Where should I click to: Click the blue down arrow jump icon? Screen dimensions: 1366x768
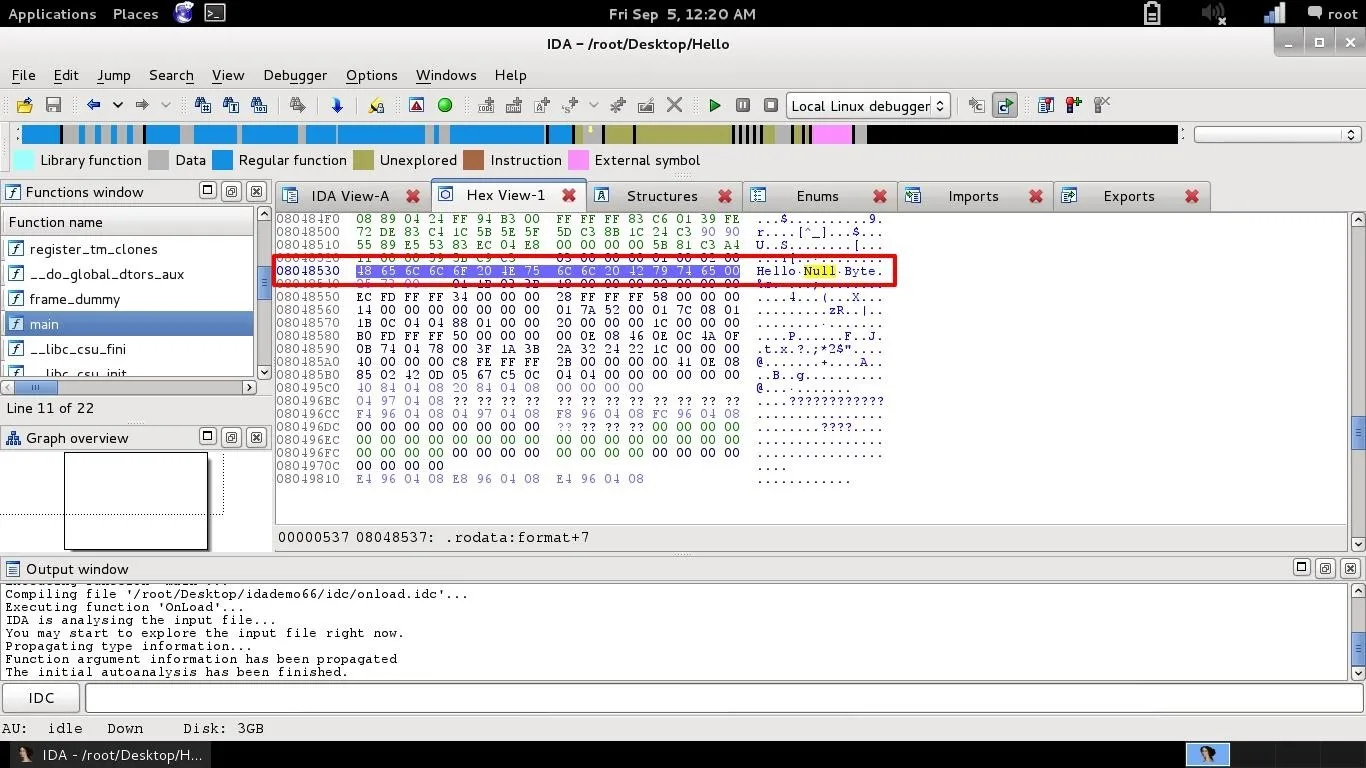point(337,105)
